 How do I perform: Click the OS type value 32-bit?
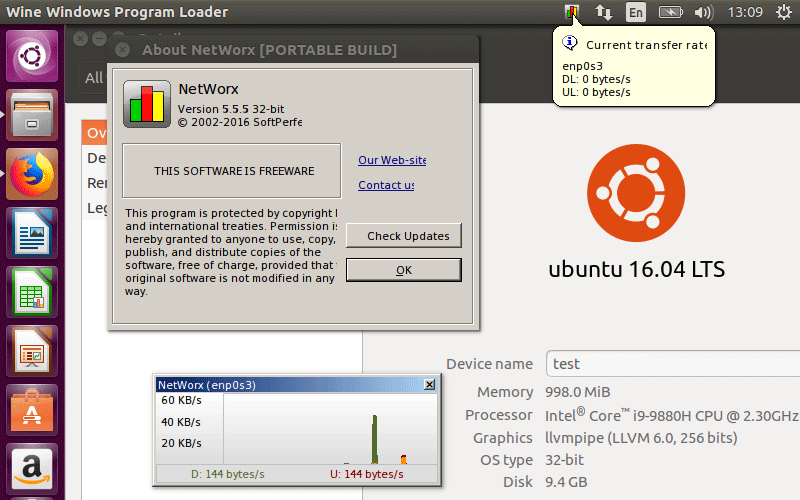point(564,460)
